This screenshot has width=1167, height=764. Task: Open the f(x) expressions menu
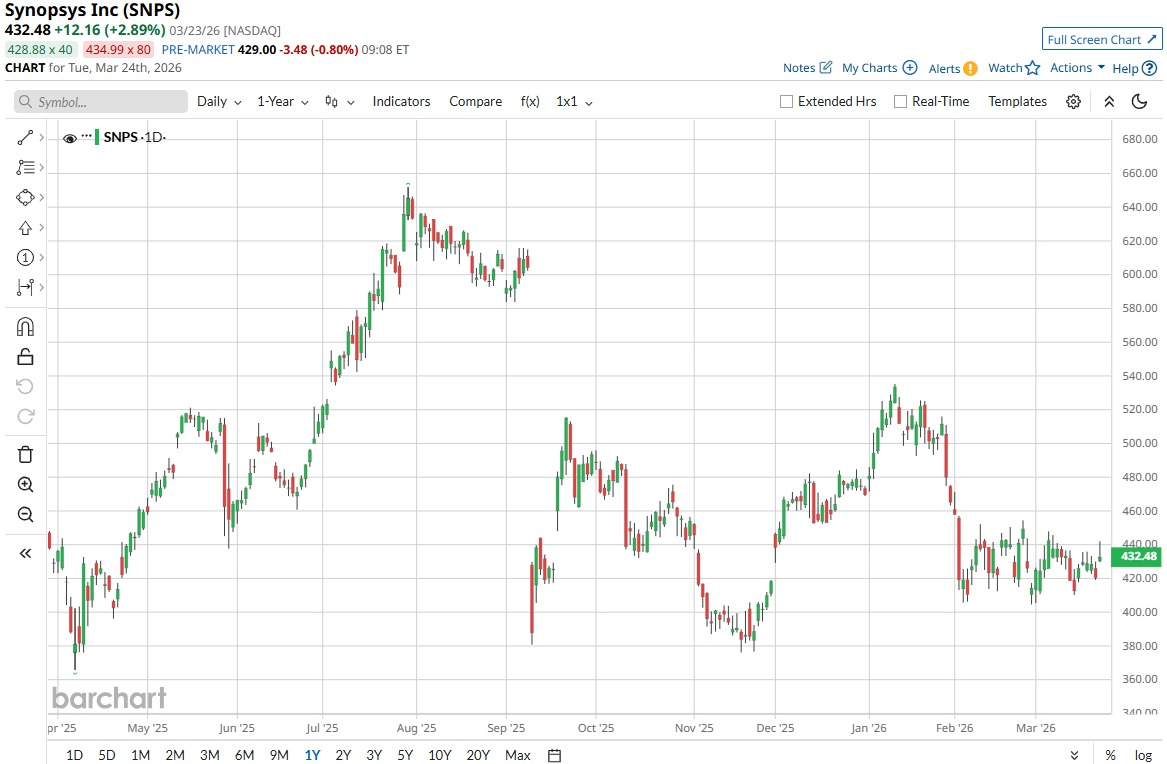530,102
